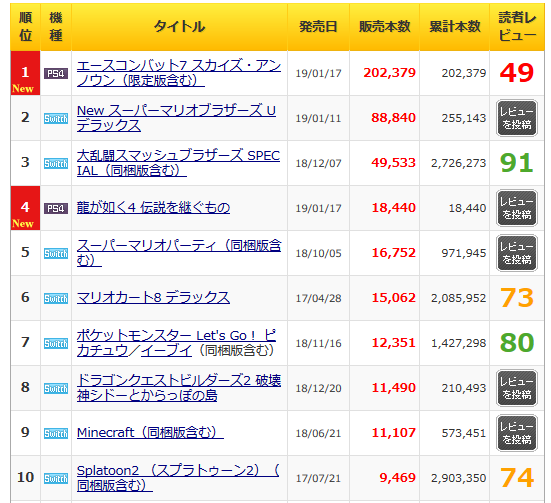Click the rank 4 New badge

point(25,208)
